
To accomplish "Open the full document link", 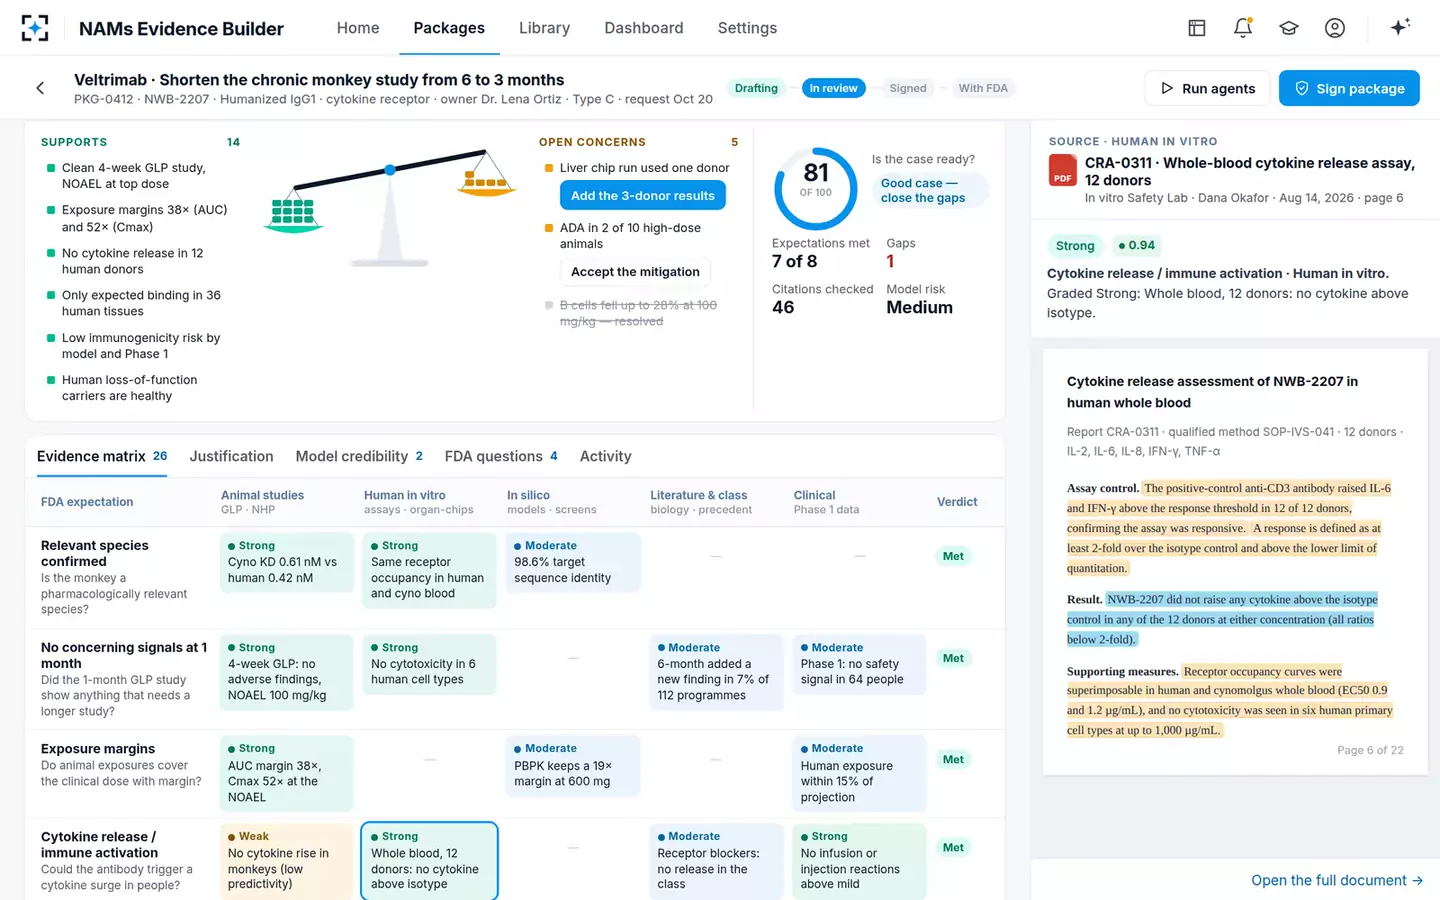I will (x=1337, y=880).
